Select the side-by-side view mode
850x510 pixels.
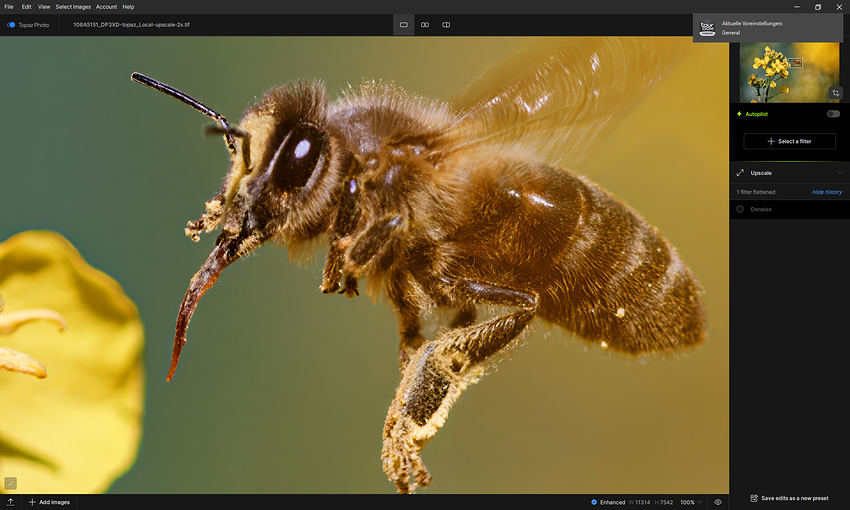click(425, 25)
